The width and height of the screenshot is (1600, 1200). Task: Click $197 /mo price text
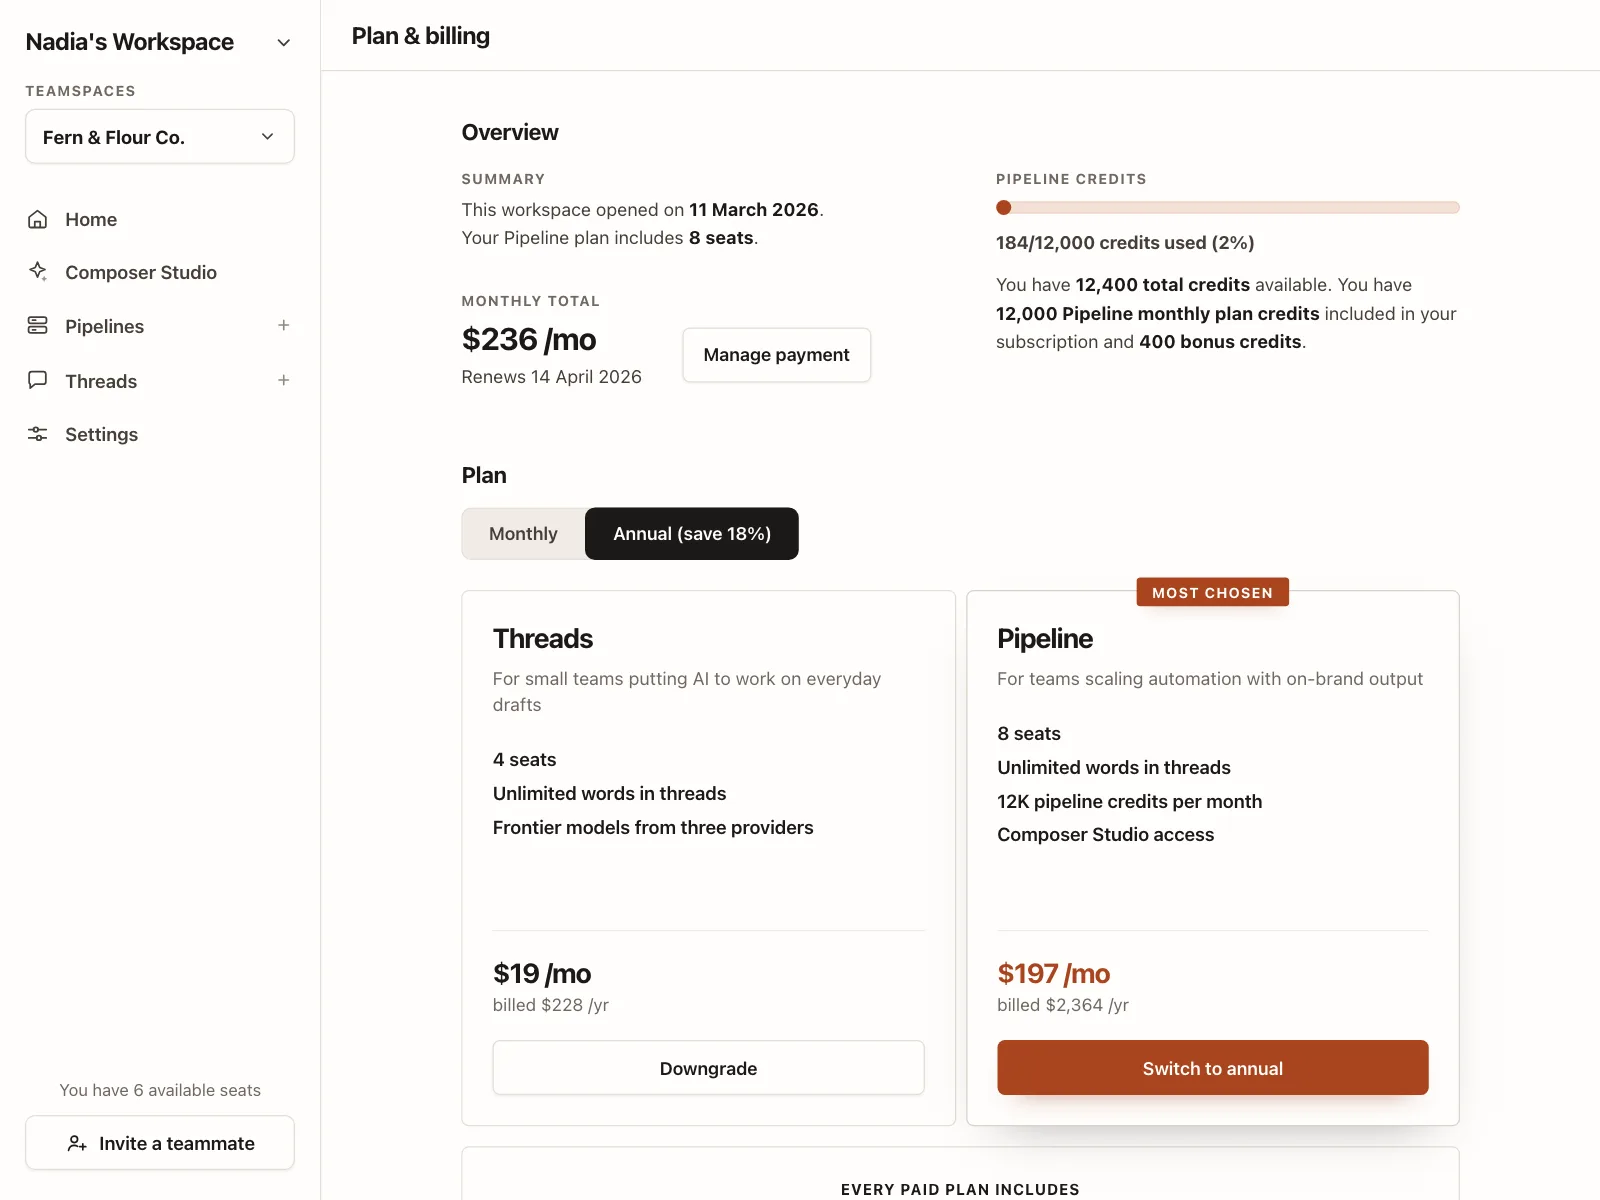(1054, 973)
